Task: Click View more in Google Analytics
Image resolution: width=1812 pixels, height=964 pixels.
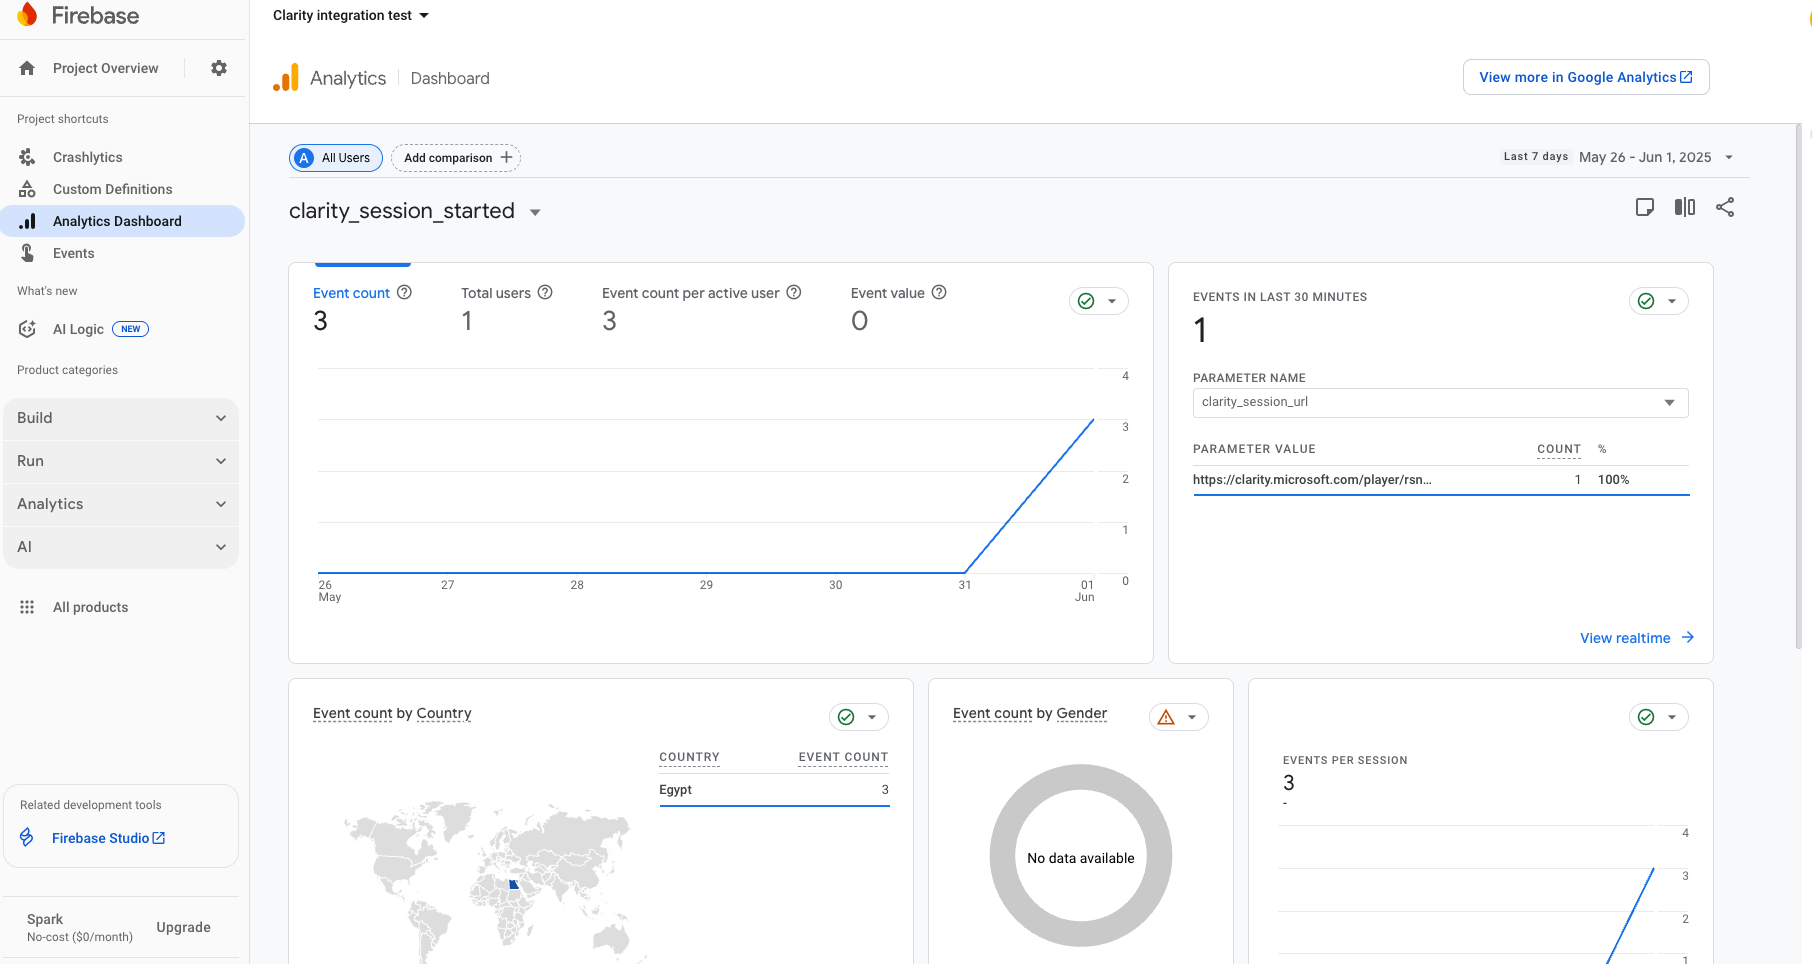Action: point(1585,77)
